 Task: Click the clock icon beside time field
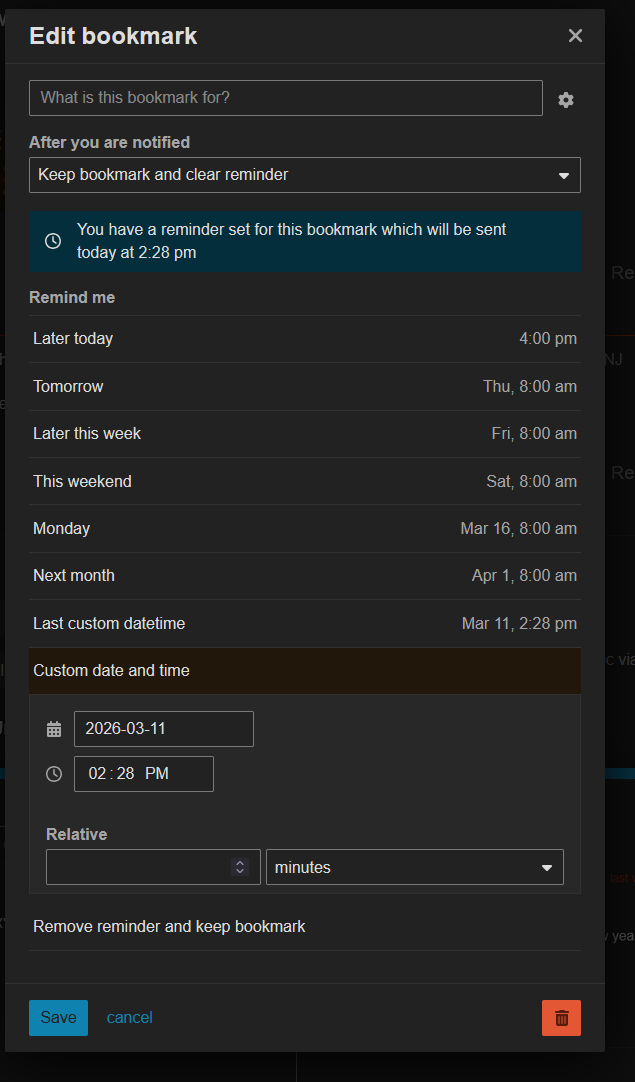pyautogui.click(x=54, y=774)
